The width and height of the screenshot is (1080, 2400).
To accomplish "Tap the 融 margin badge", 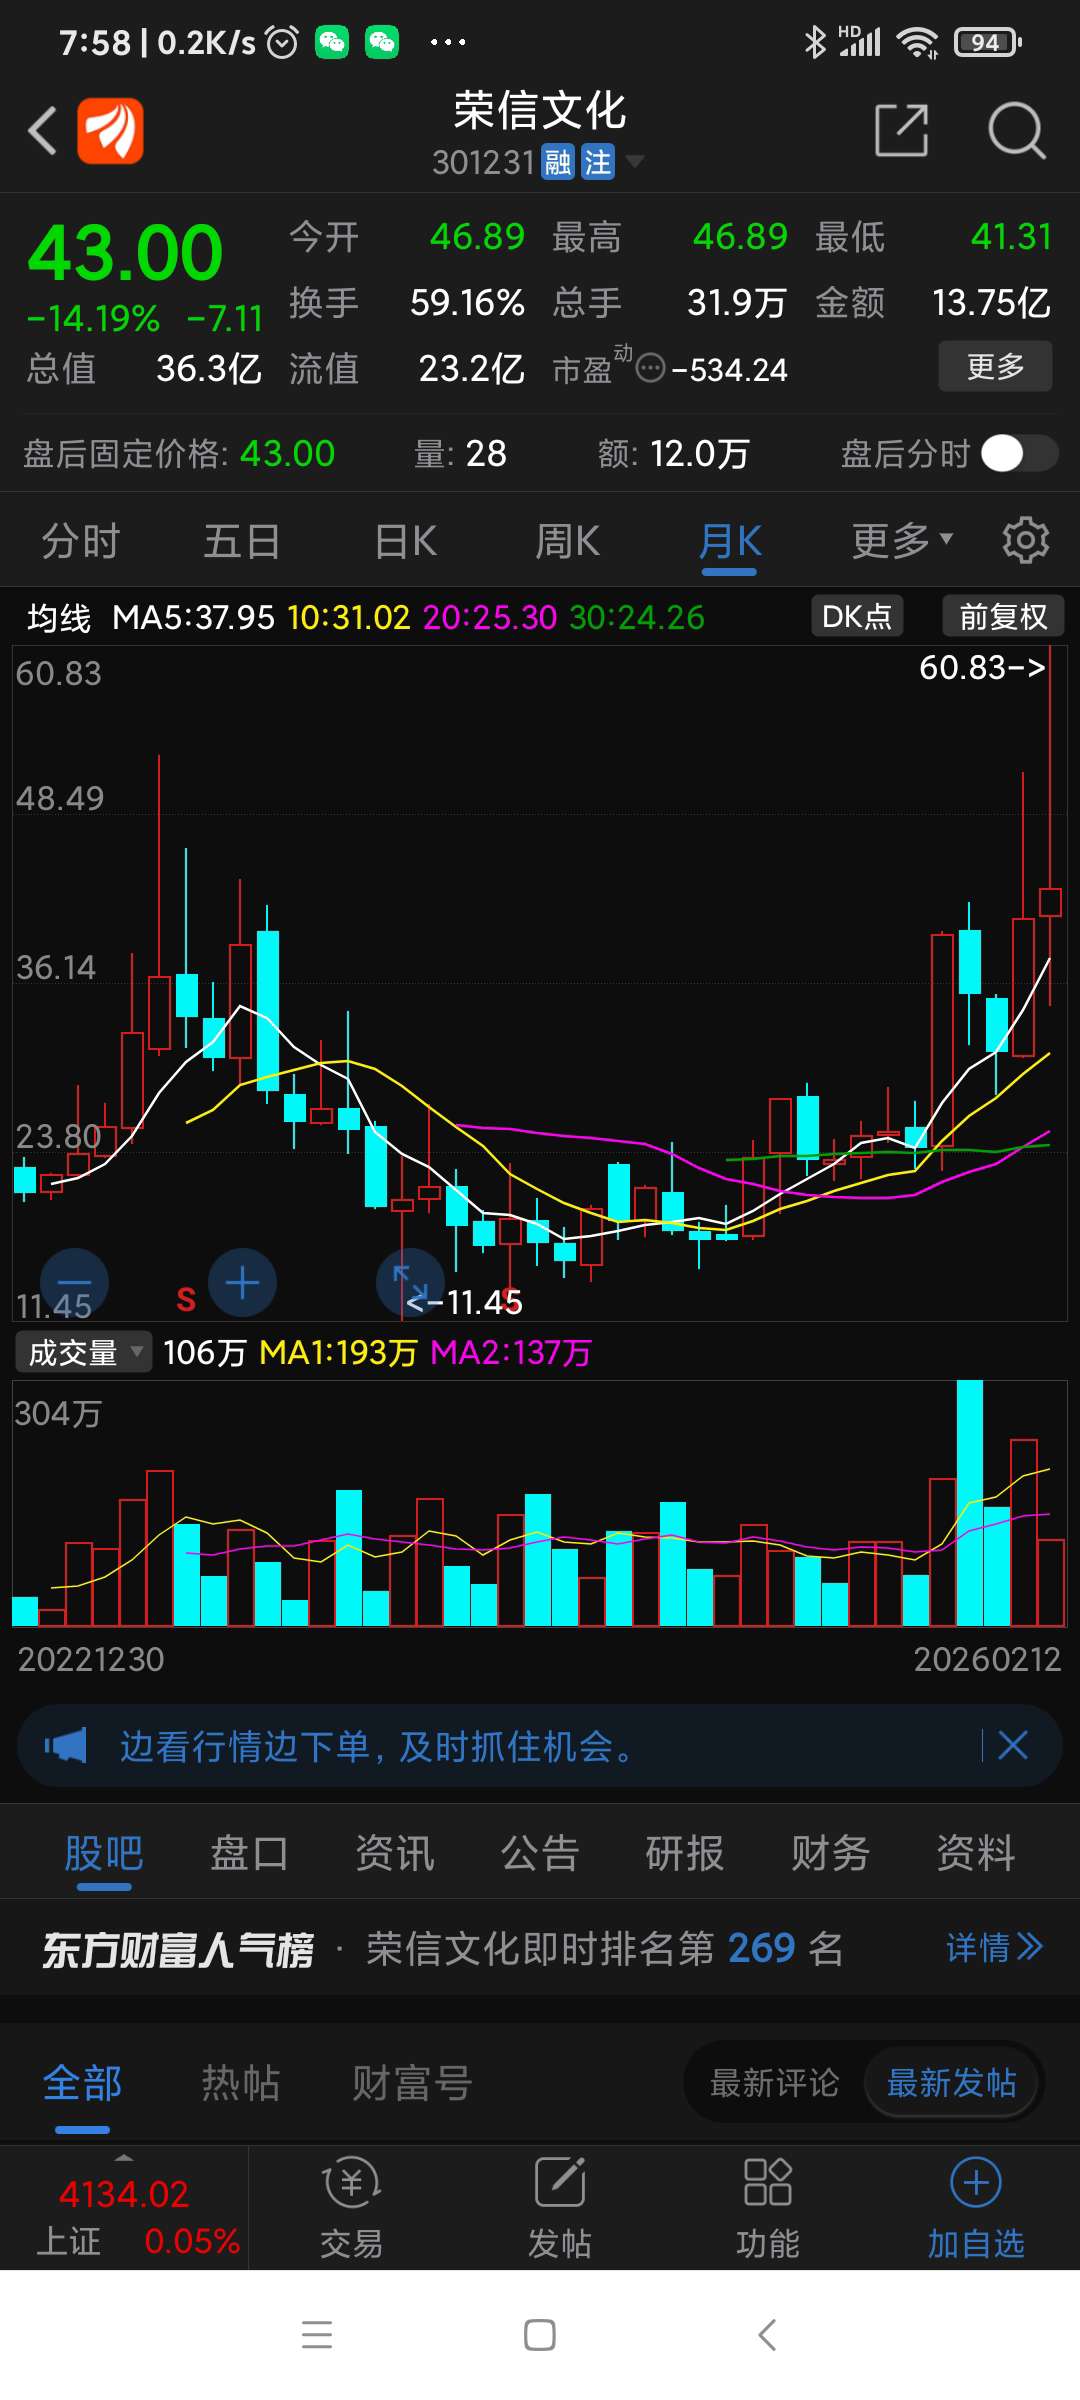I will 558,162.
